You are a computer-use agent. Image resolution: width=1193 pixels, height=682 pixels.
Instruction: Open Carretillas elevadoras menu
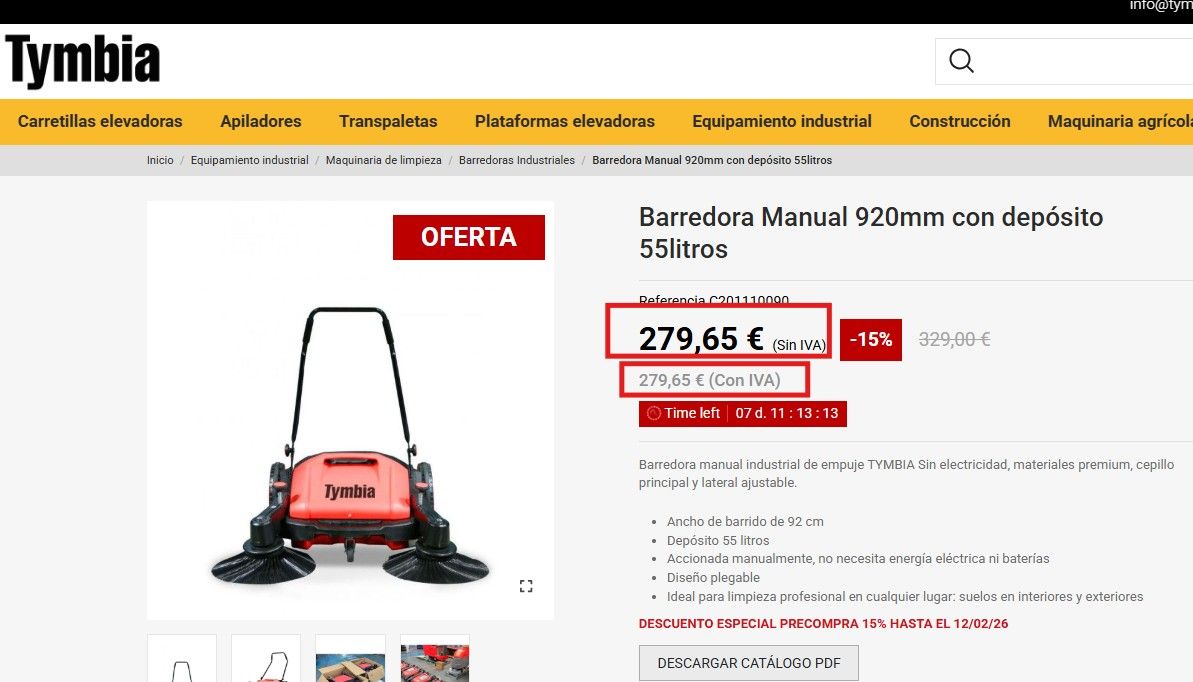100,121
